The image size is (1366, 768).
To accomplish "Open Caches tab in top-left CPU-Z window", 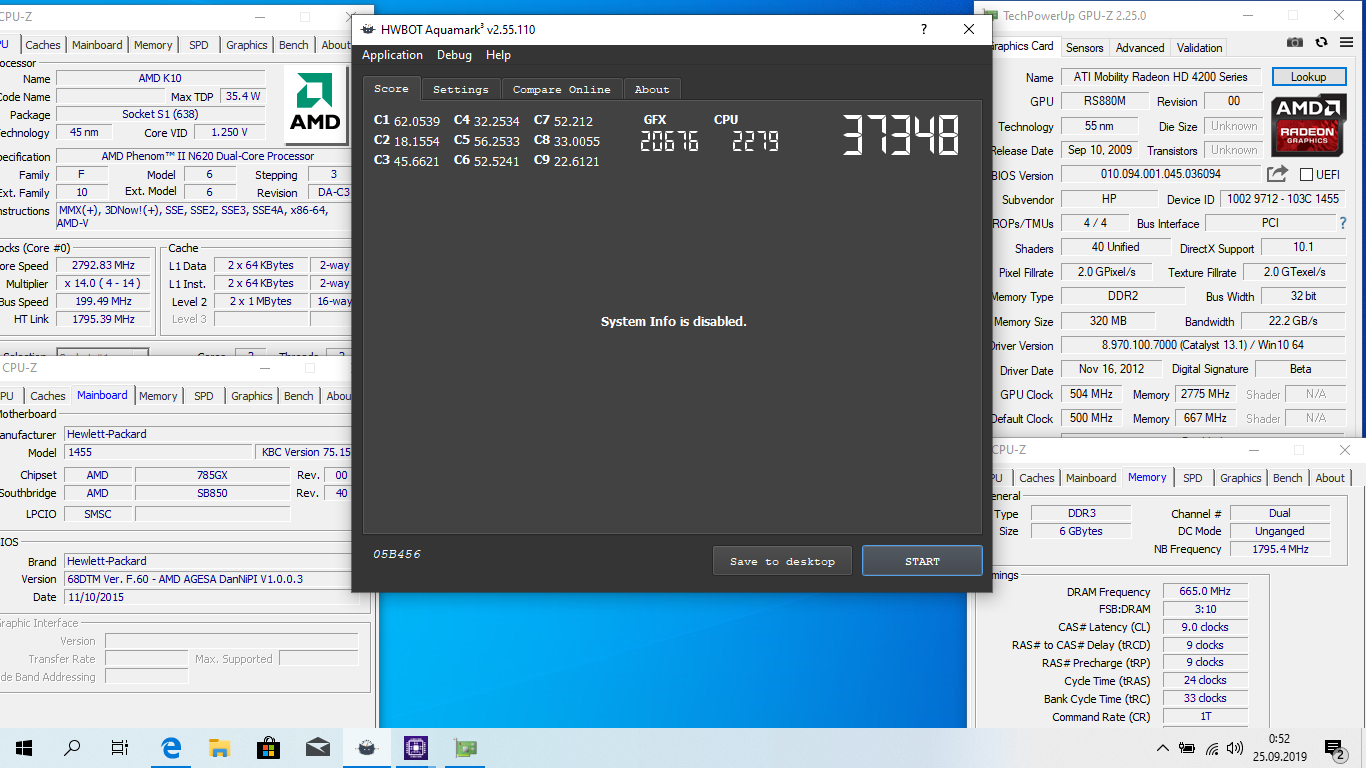I will pos(43,45).
